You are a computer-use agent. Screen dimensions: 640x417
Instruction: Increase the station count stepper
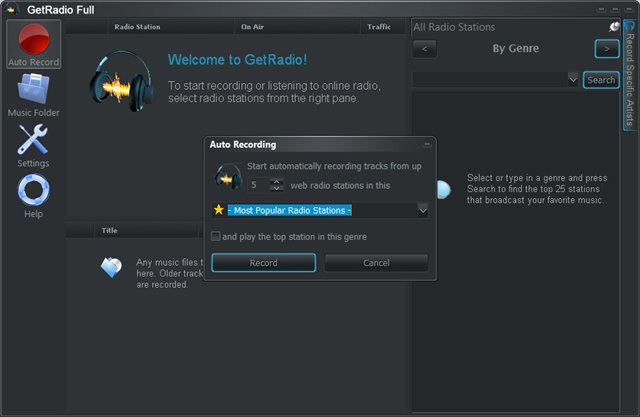pyautogui.click(x=277, y=181)
